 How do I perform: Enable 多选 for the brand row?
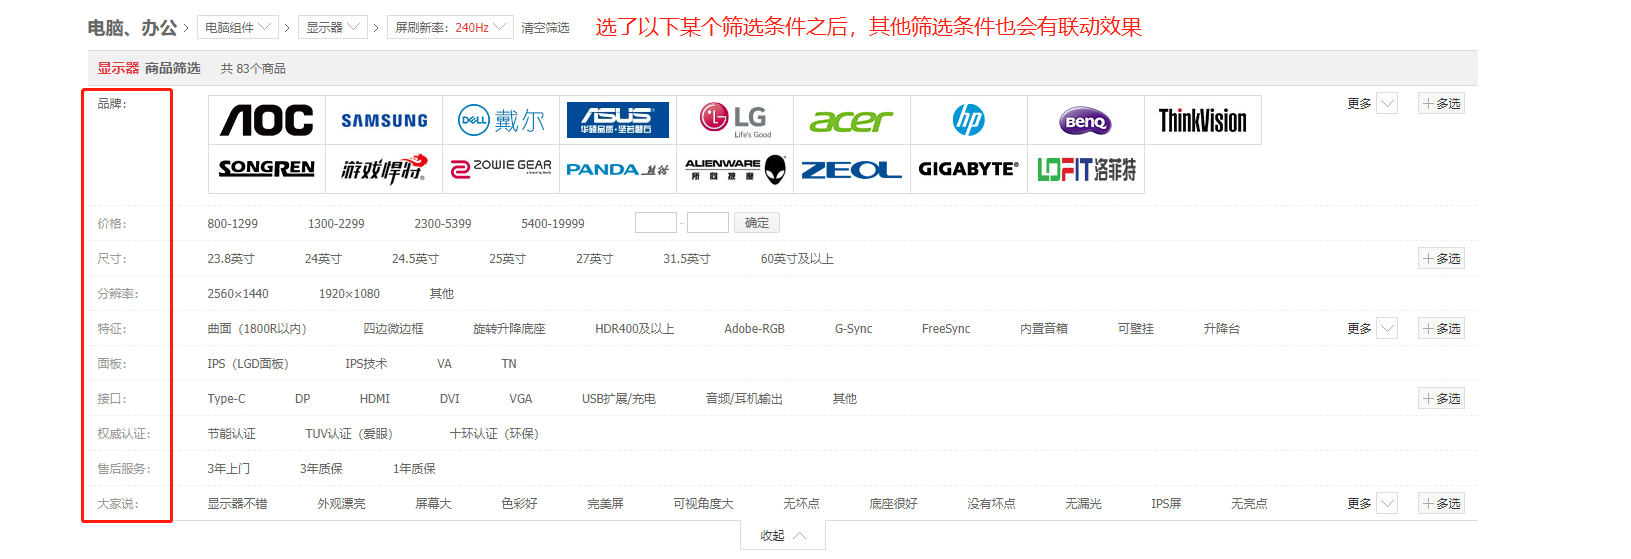(x=1441, y=103)
